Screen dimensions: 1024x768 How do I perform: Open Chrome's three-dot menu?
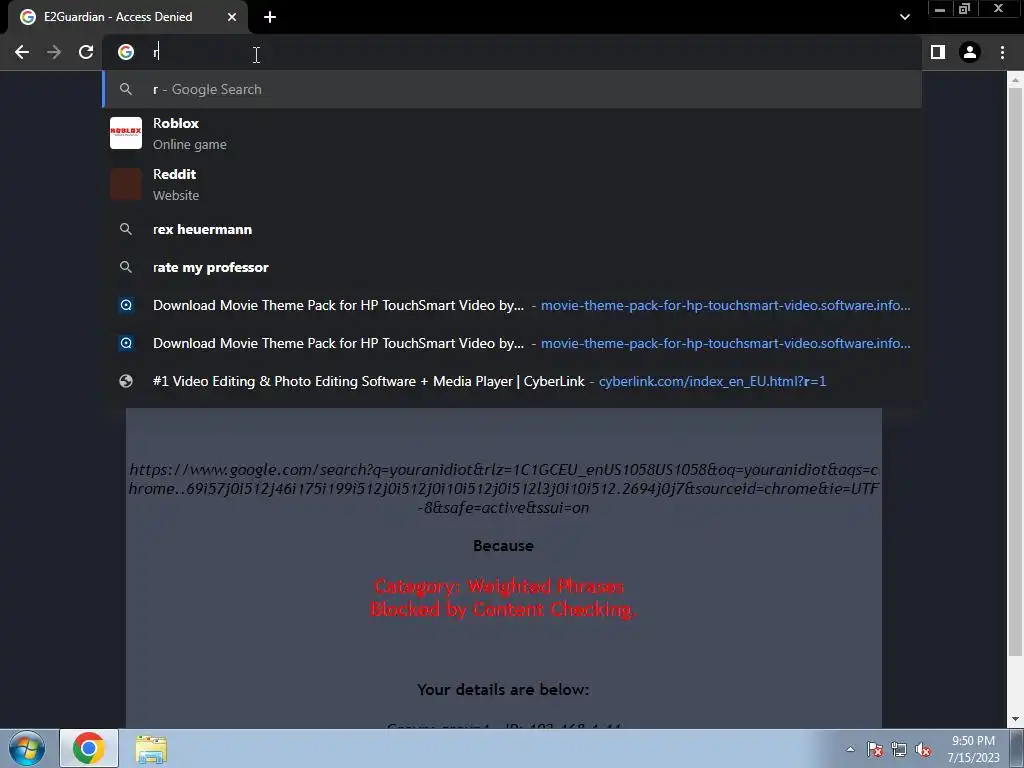point(1002,52)
